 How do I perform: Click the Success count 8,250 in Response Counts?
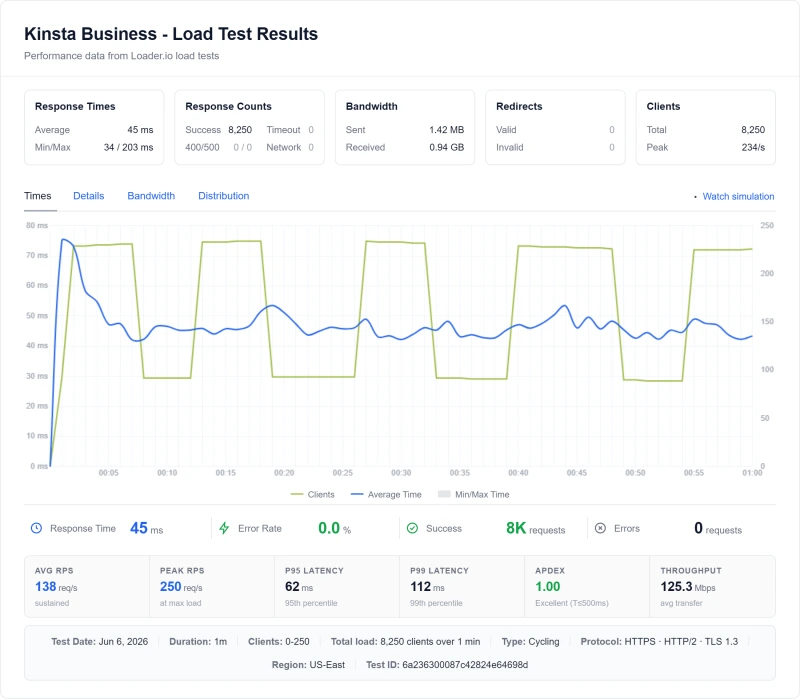[240, 130]
